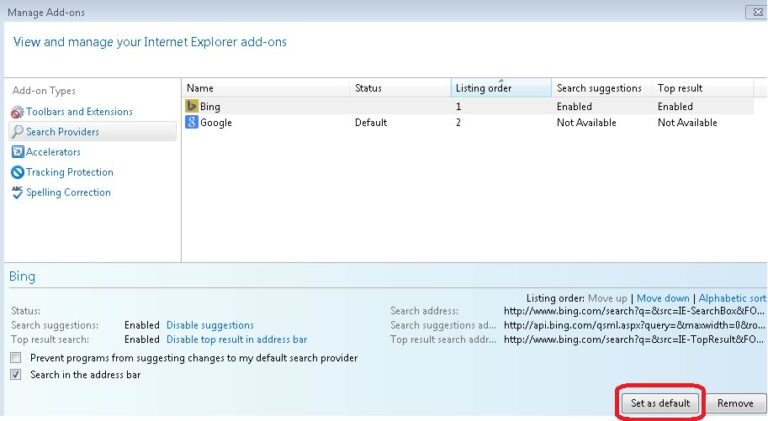Click the Spelling Correction icon

[x=17, y=192]
